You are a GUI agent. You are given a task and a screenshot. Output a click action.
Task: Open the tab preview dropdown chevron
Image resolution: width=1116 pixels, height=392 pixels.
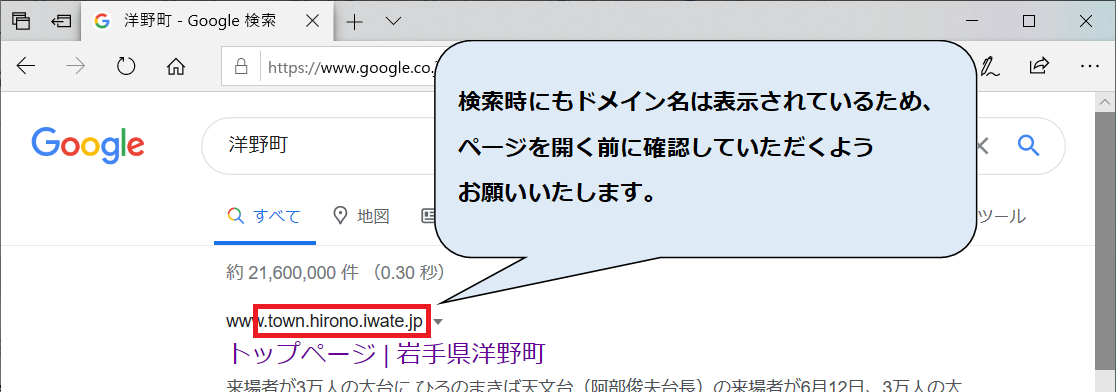pos(394,21)
